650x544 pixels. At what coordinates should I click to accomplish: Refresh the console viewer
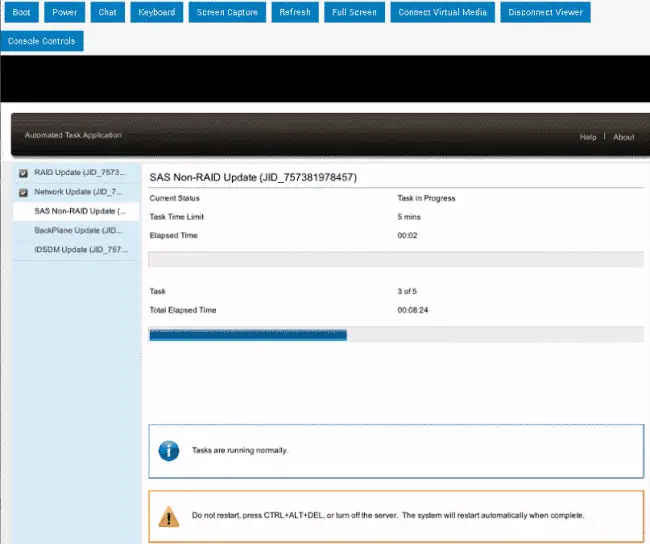tap(295, 12)
